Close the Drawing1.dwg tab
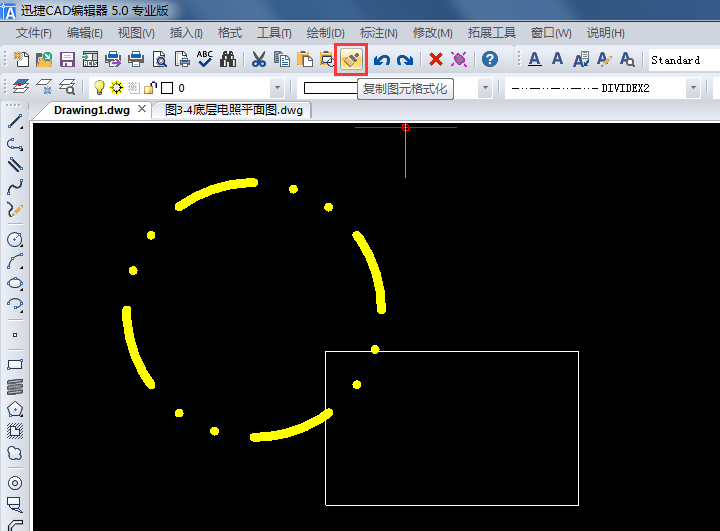The height and width of the screenshot is (531, 720). 142,109
